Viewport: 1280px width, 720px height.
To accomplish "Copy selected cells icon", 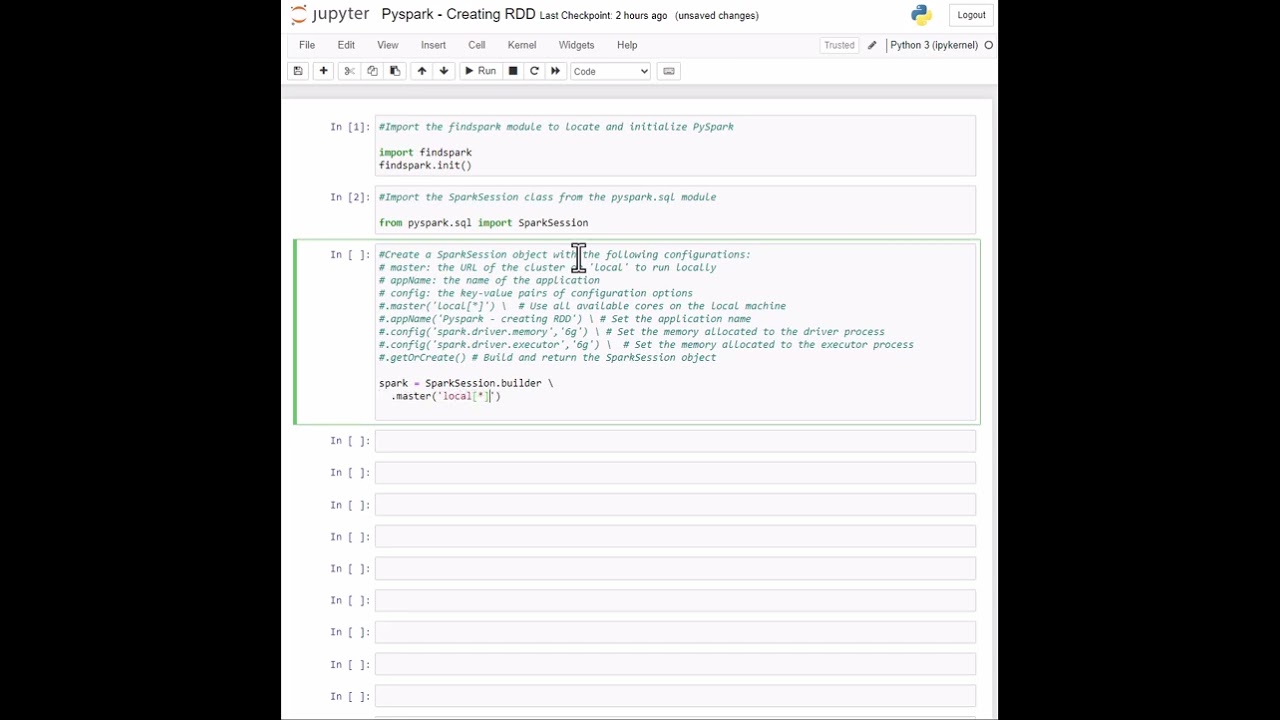I will (372, 71).
